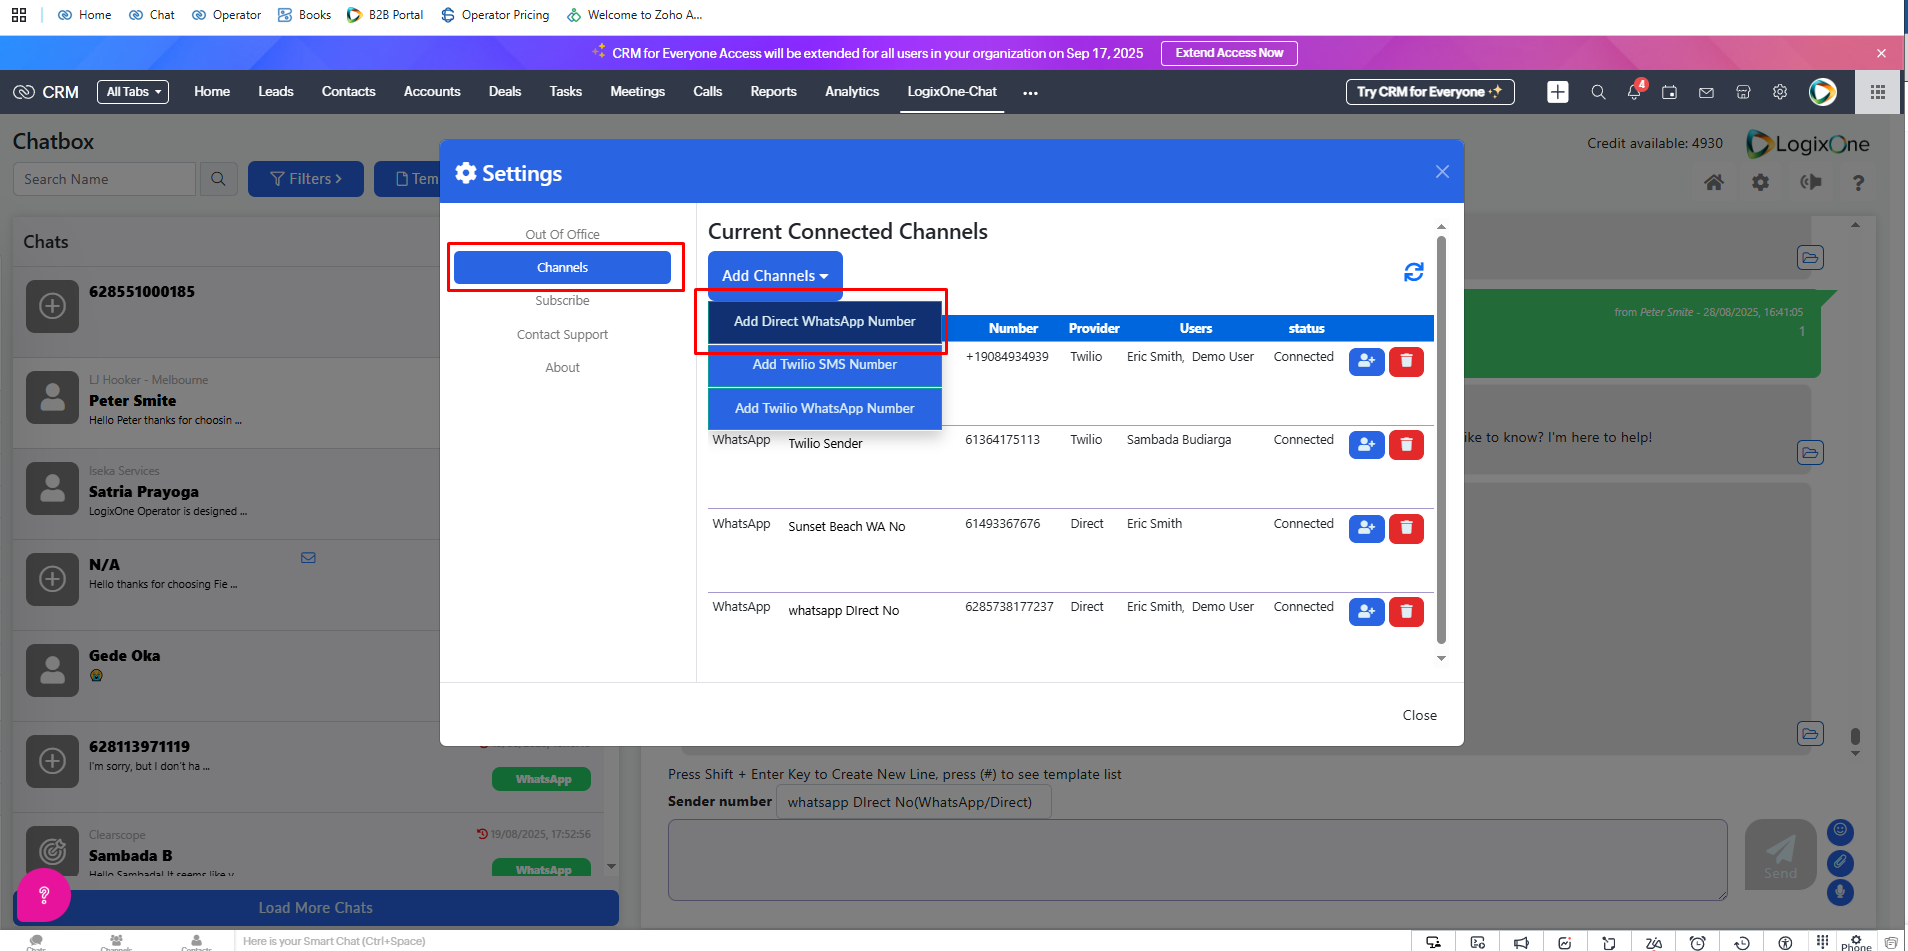
Task: Assign users to Twilio Sender channel
Action: (1366, 445)
